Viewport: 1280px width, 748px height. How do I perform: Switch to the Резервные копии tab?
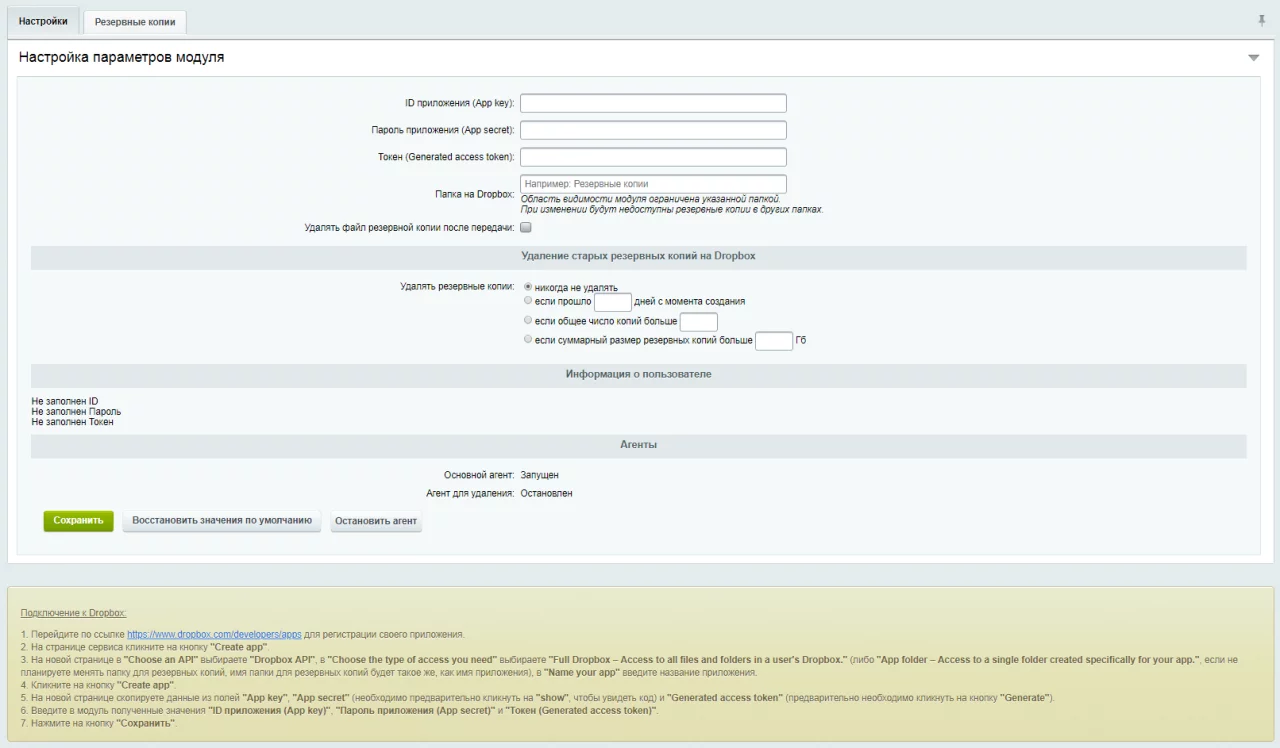pos(134,22)
